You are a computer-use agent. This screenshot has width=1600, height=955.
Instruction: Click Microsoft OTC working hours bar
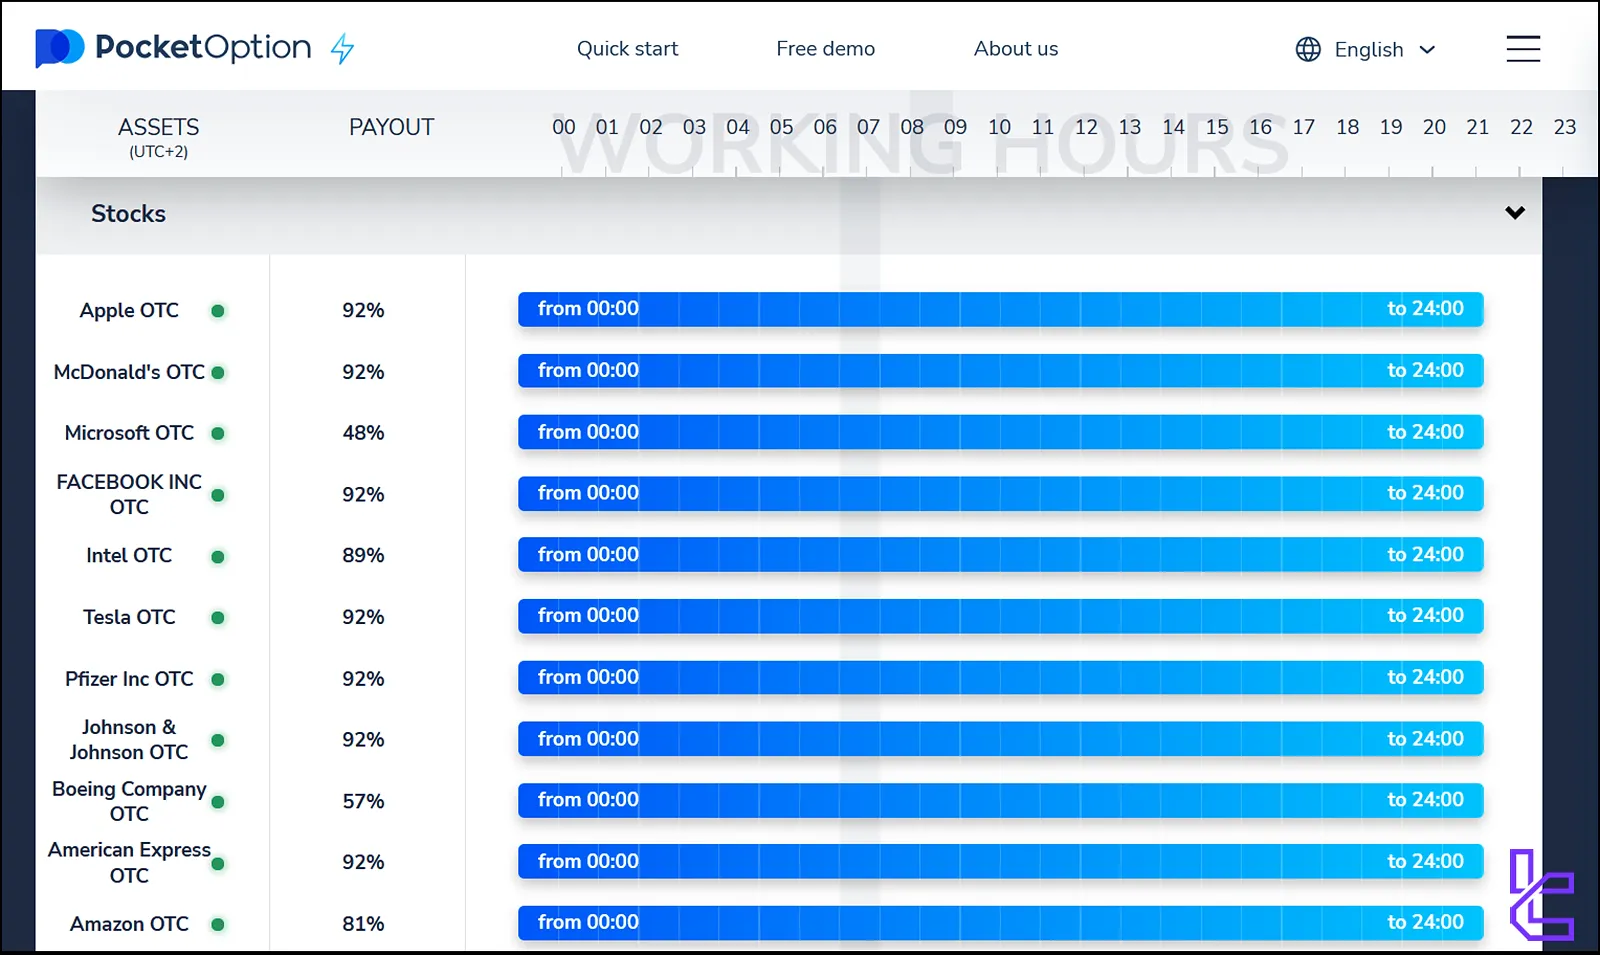click(1000, 432)
